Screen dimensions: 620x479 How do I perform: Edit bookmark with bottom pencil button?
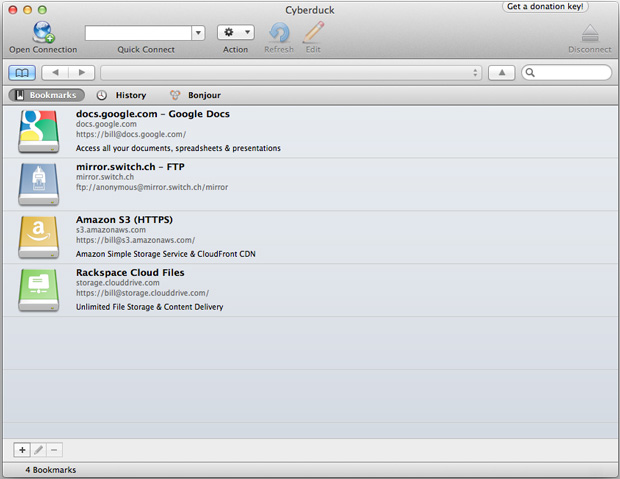[38, 450]
